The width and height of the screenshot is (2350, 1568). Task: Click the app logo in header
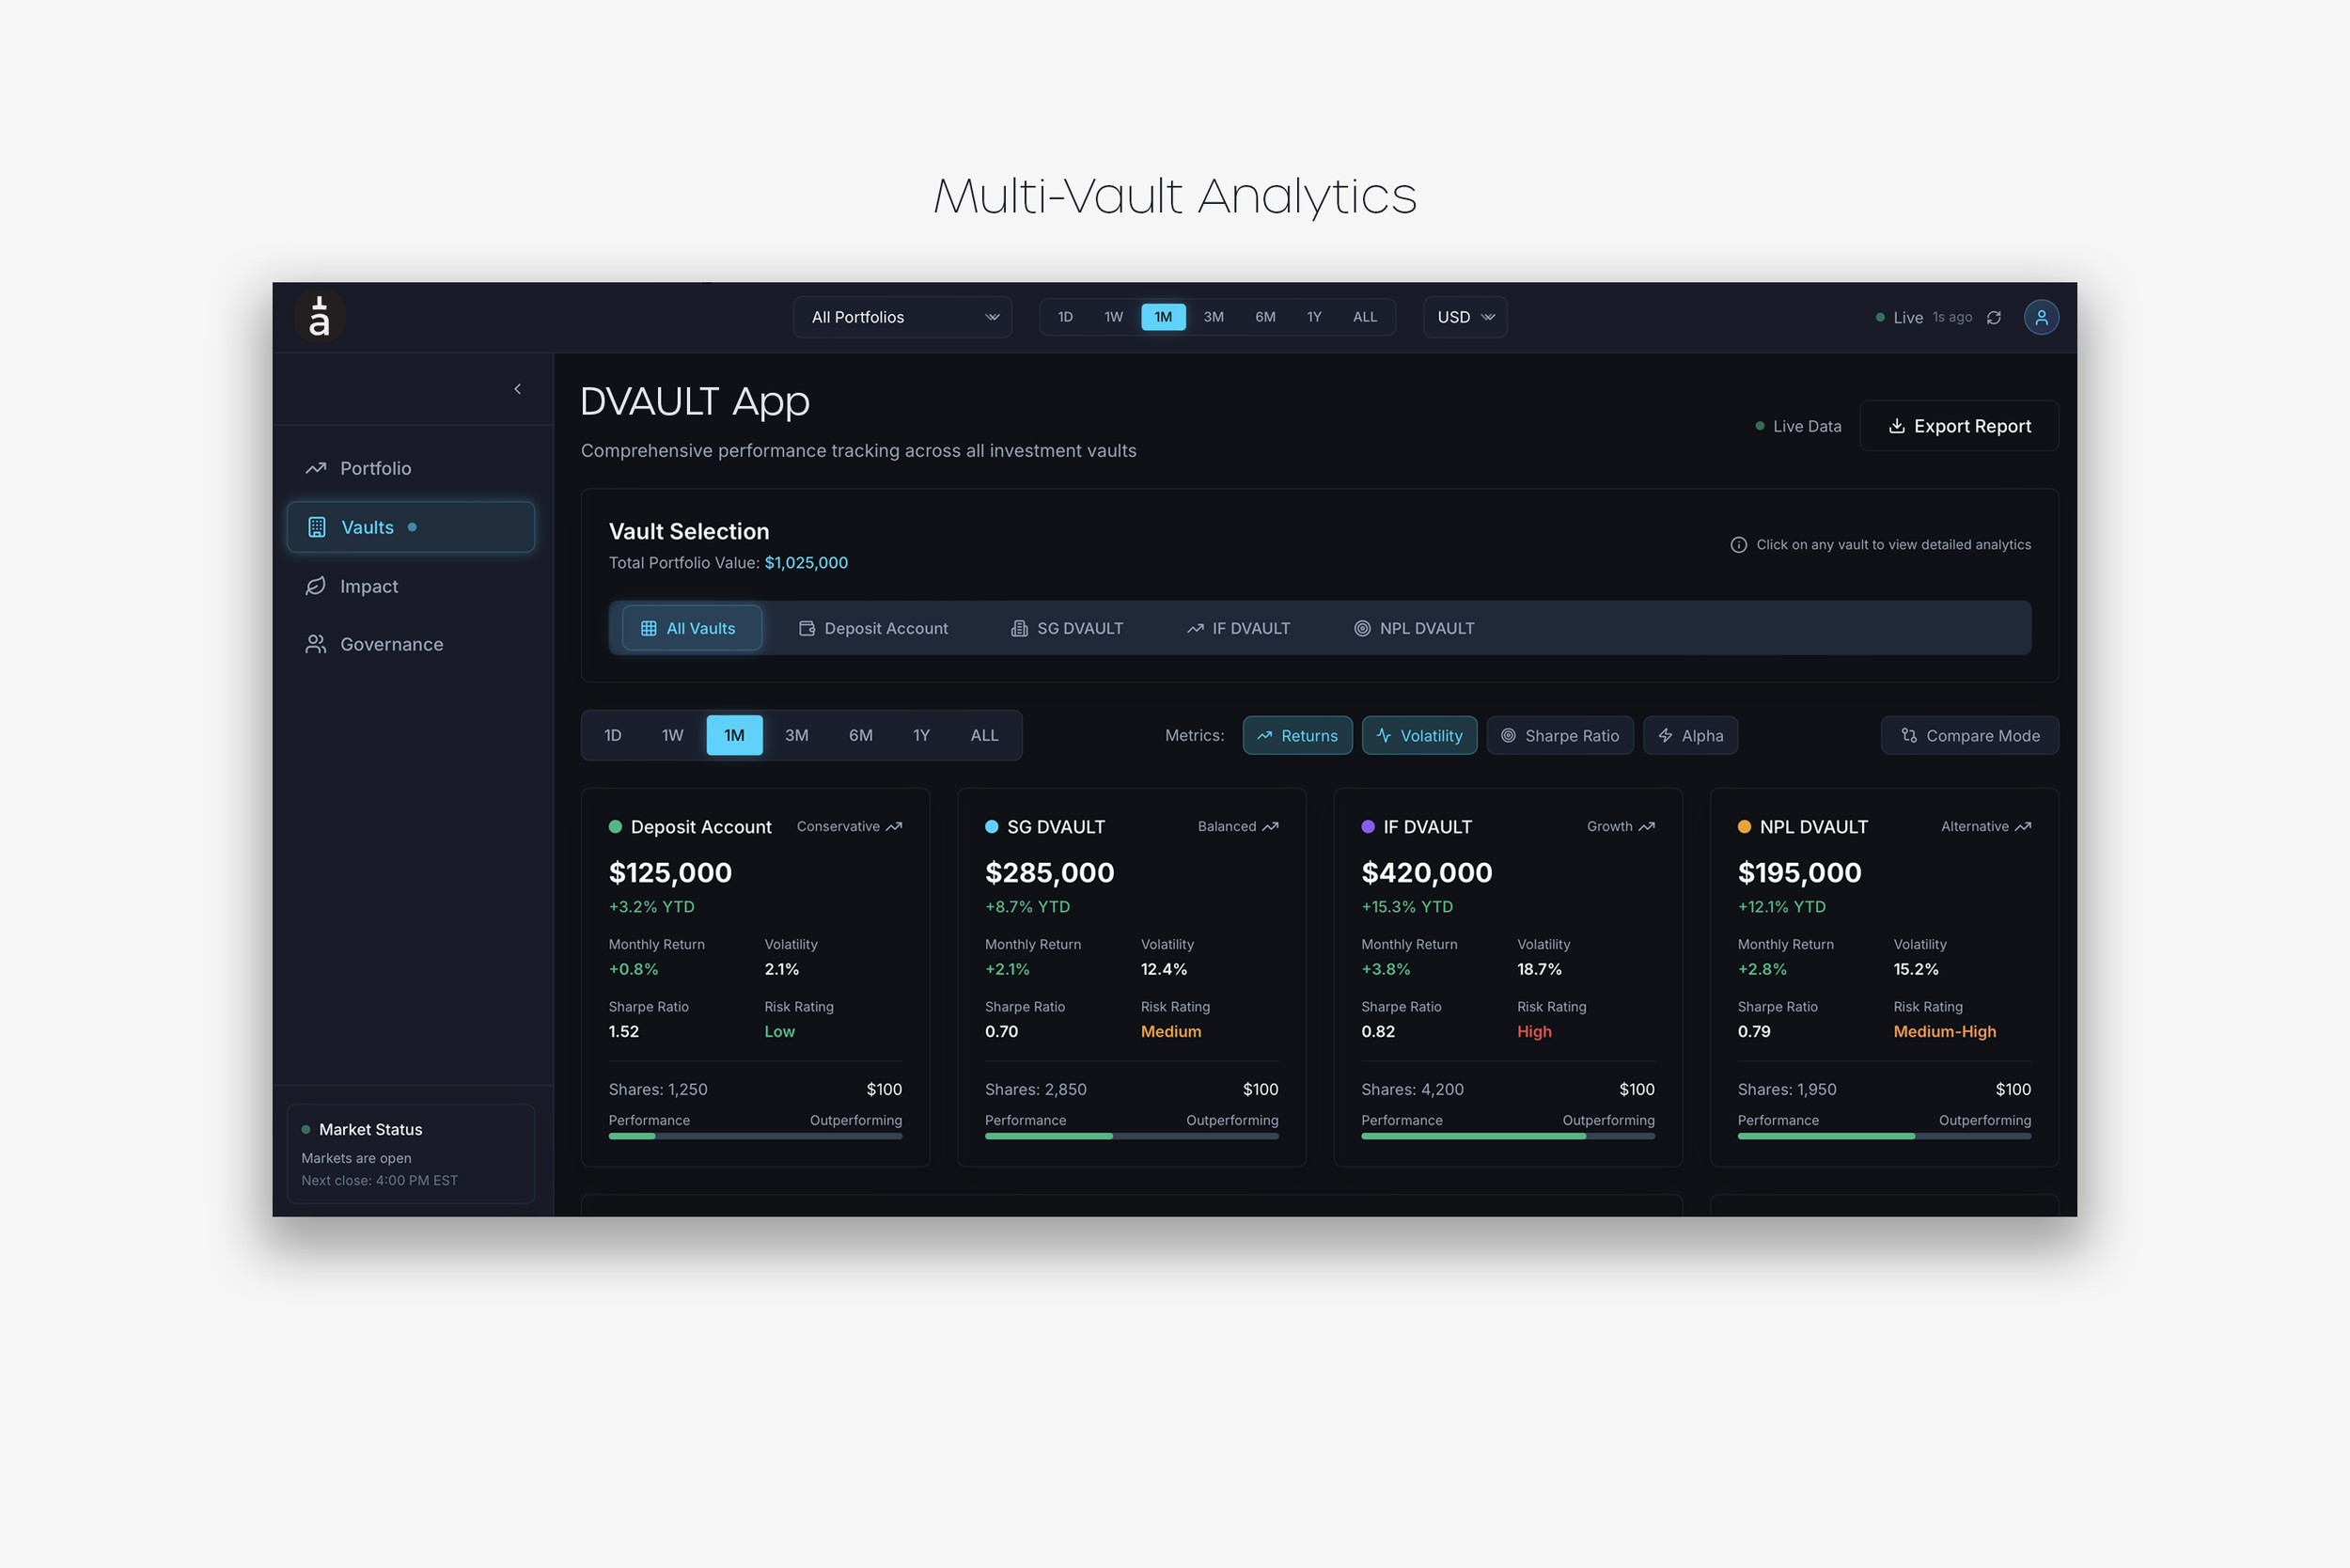tap(319, 317)
